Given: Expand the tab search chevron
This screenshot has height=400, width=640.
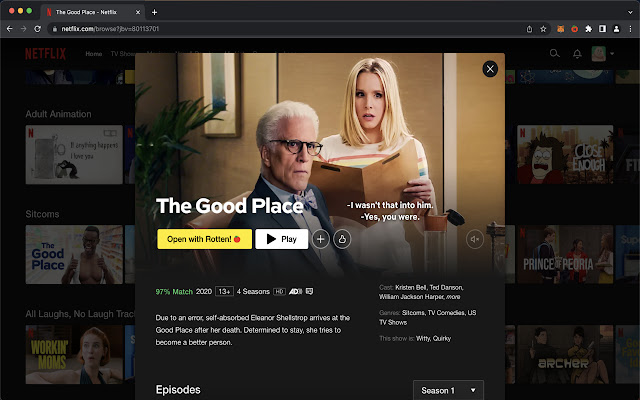Looking at the screenshot, I should (x=630, y=12).
